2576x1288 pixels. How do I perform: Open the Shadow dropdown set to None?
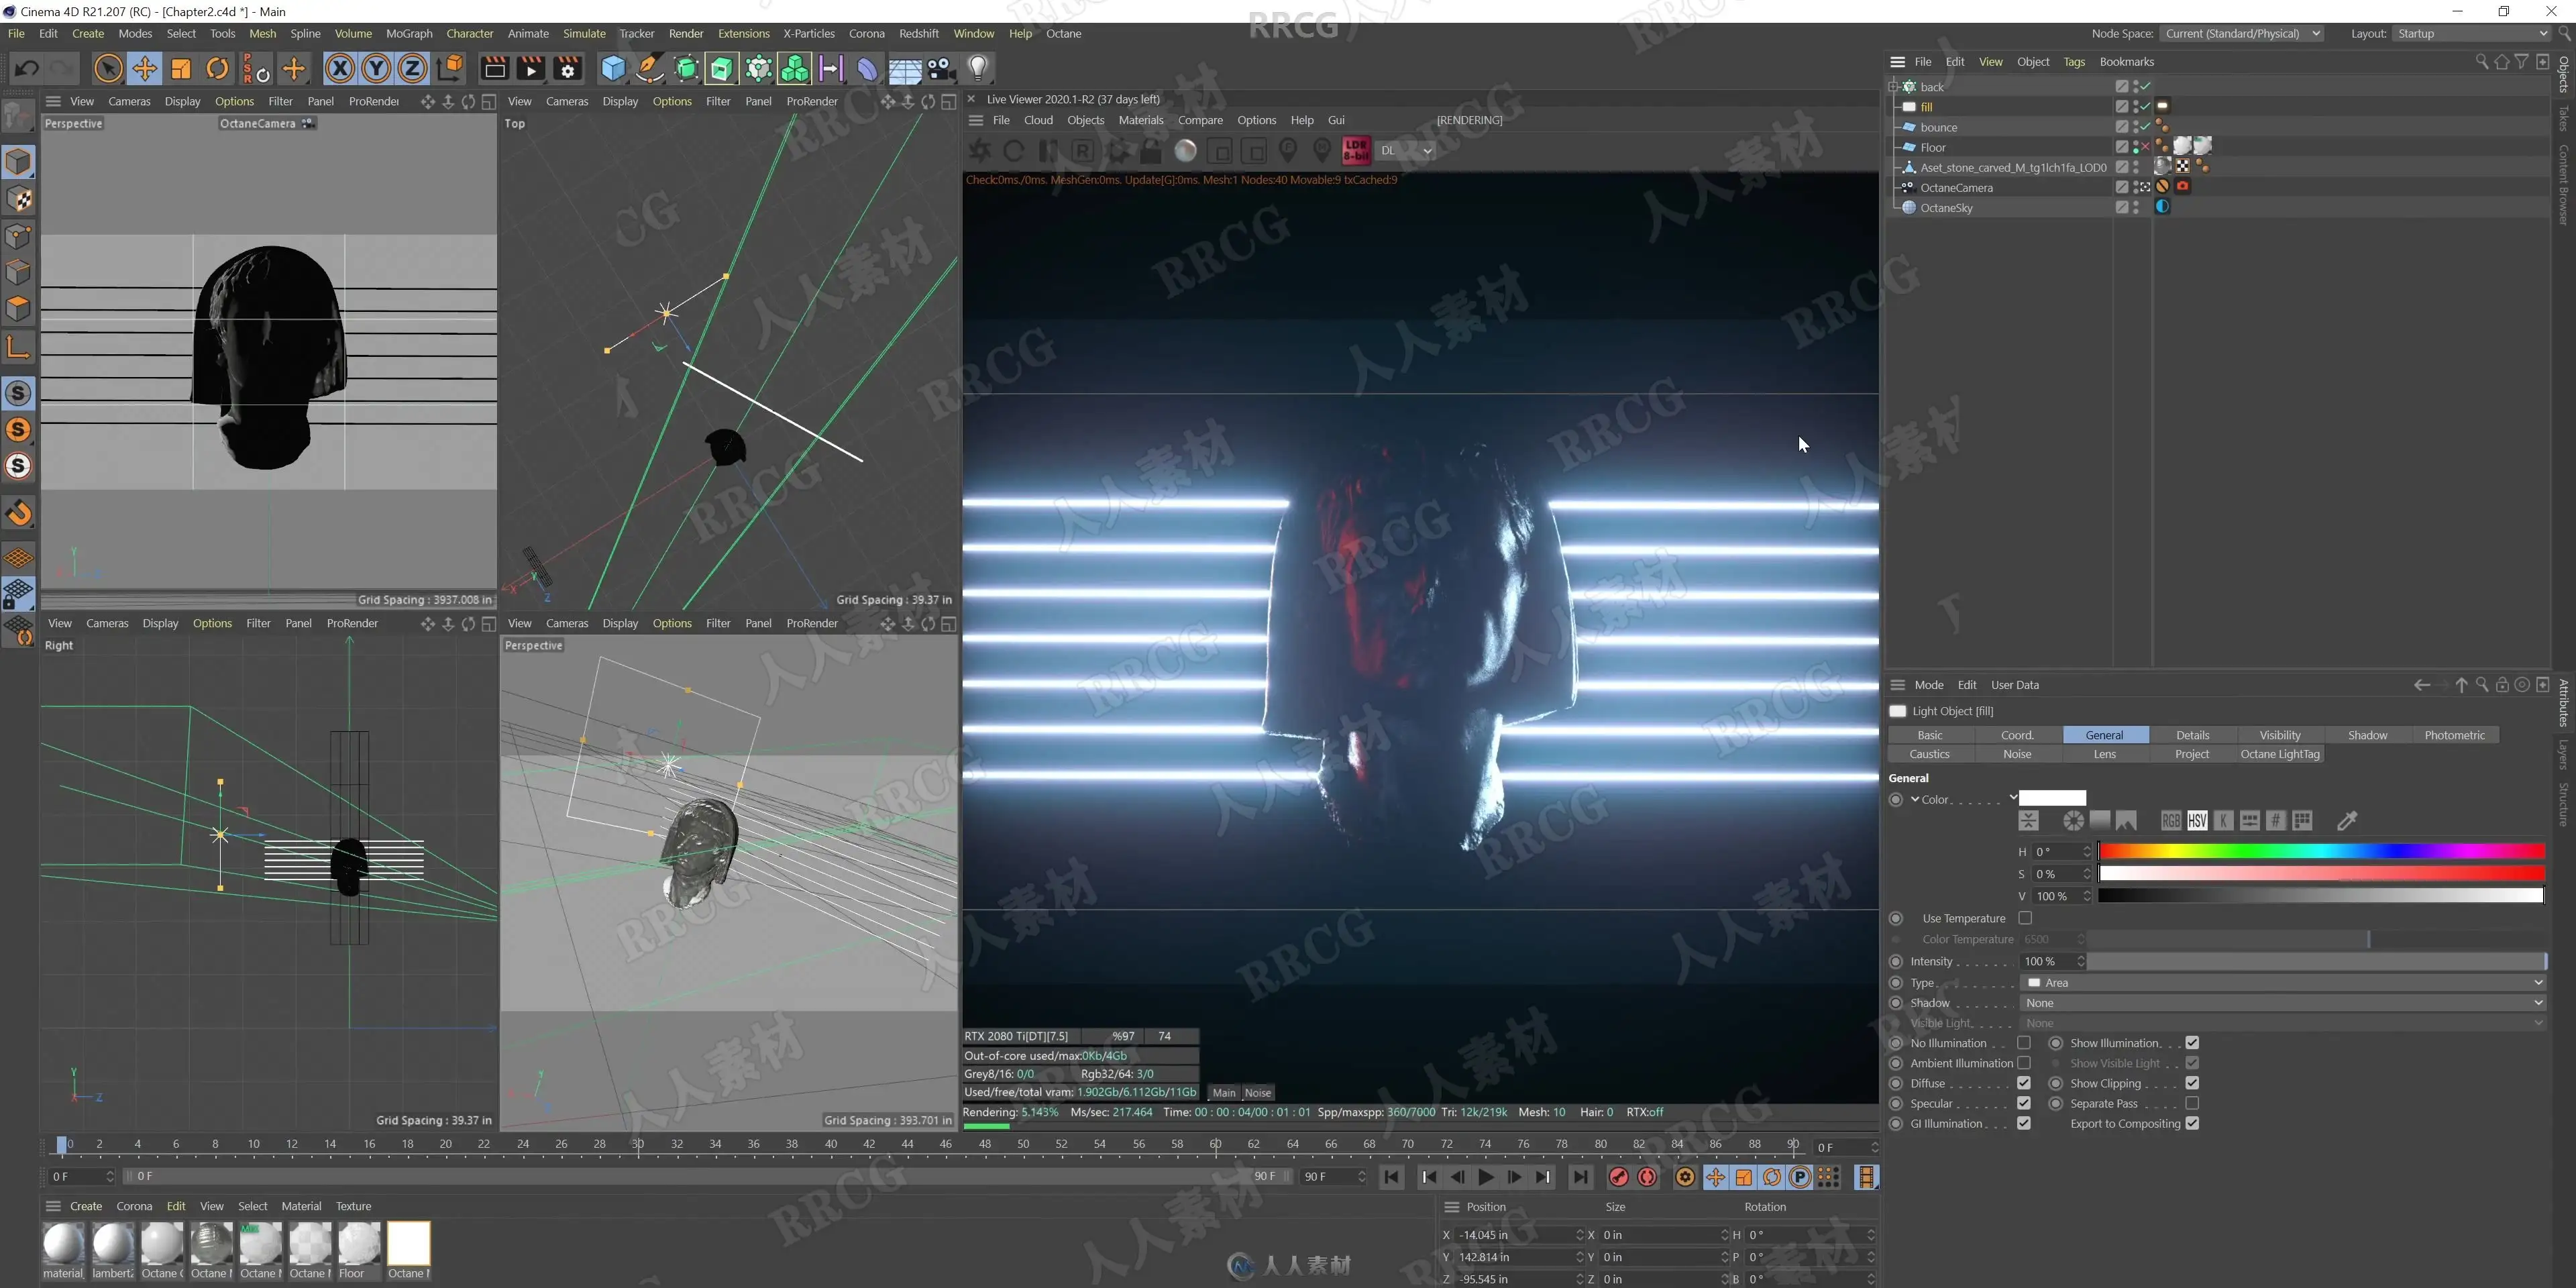pyautogui.click(x=2283, y=1003)
